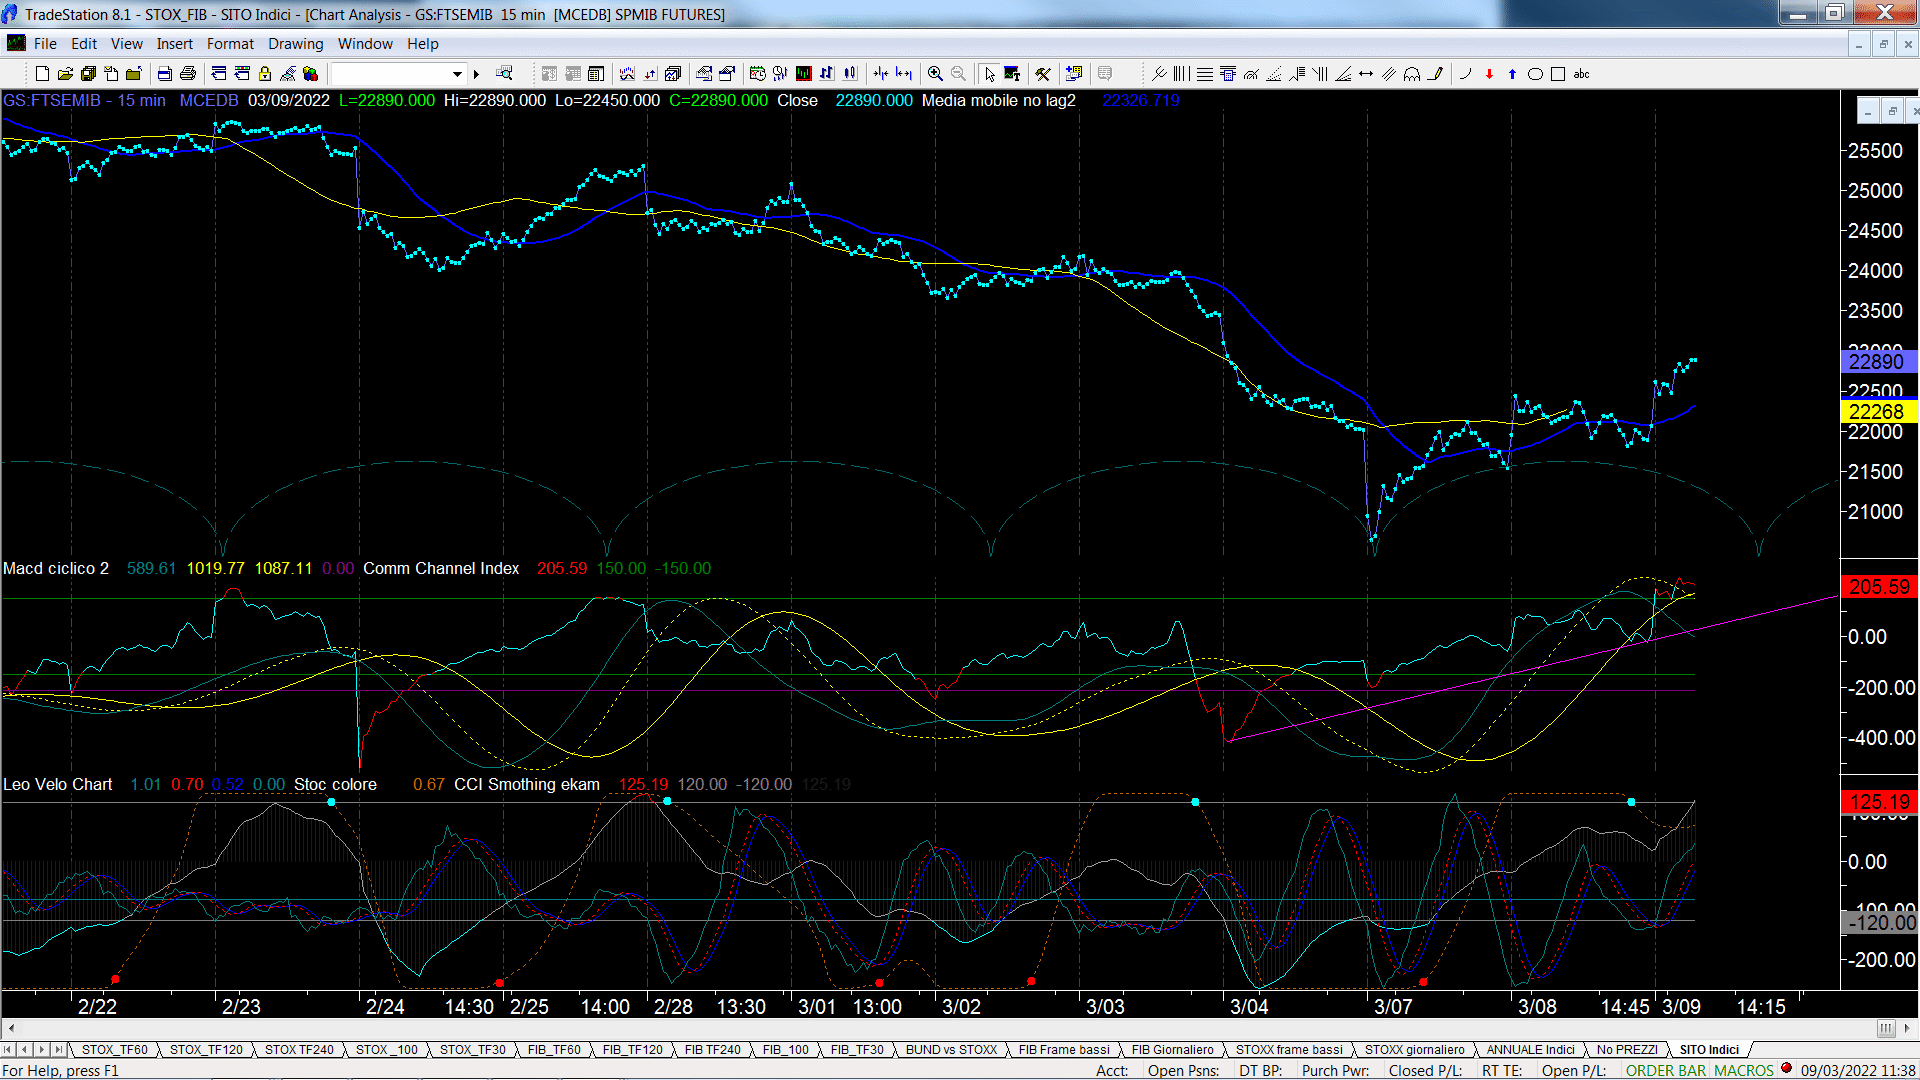Open the File menu

coord(45,44)
